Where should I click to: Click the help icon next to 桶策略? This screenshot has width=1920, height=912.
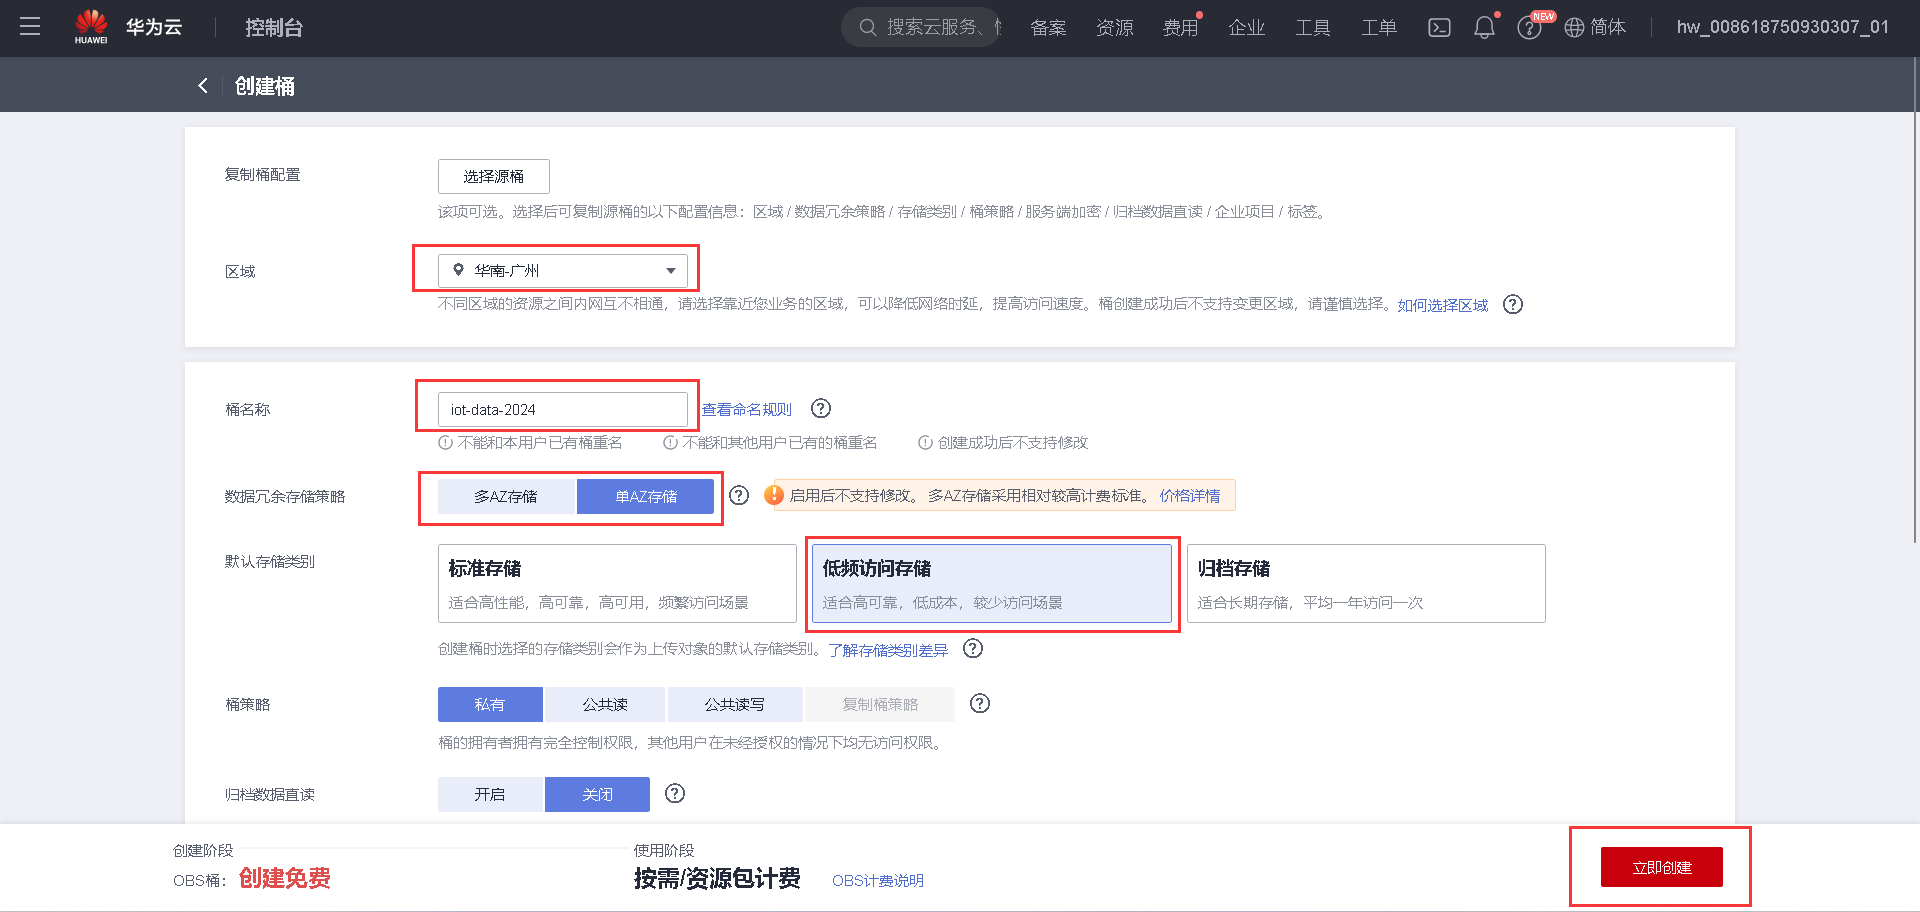point(979,703)
